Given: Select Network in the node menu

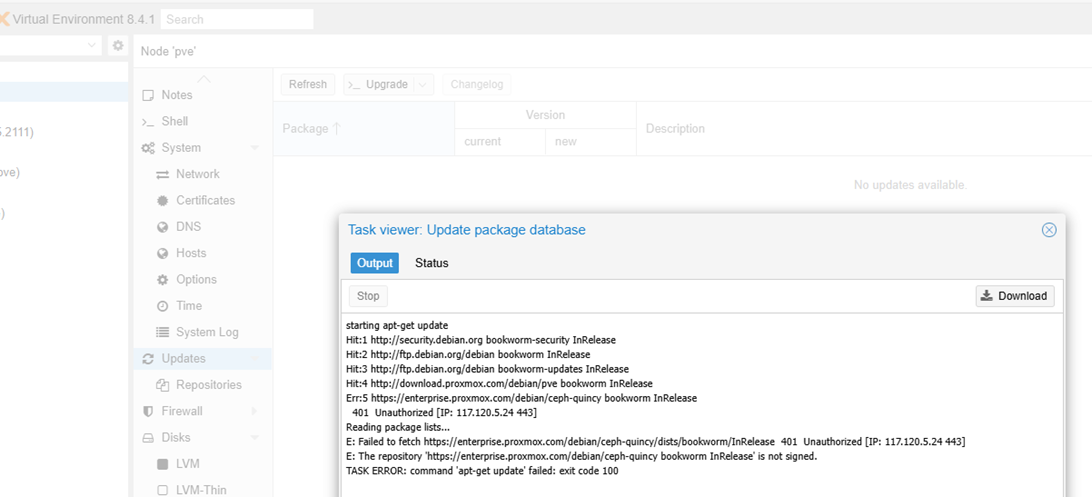Looking at the screenshot, I should 198,174.
